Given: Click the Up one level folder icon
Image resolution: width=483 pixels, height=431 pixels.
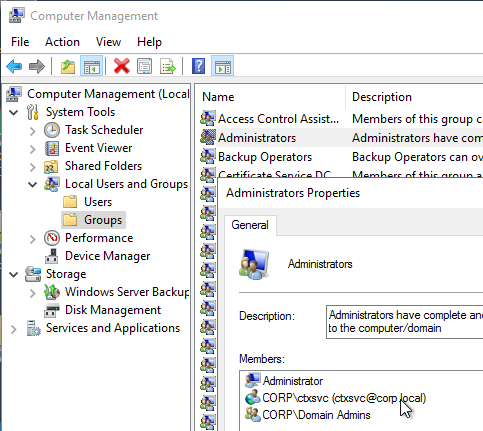Looking at the screenshot, I should [x=68, y=66].
